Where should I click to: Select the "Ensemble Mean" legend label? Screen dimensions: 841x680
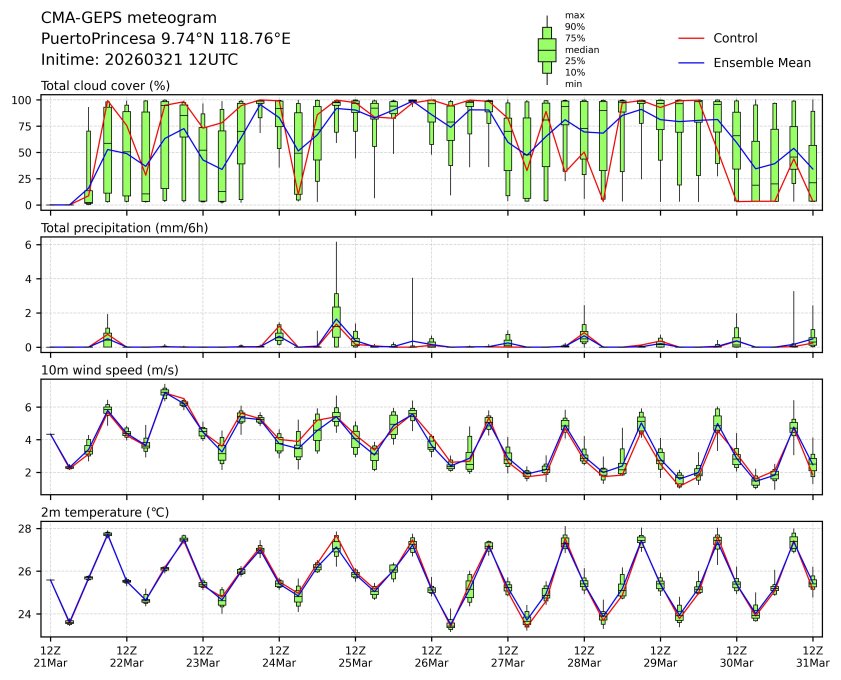[x=761, y=63]
